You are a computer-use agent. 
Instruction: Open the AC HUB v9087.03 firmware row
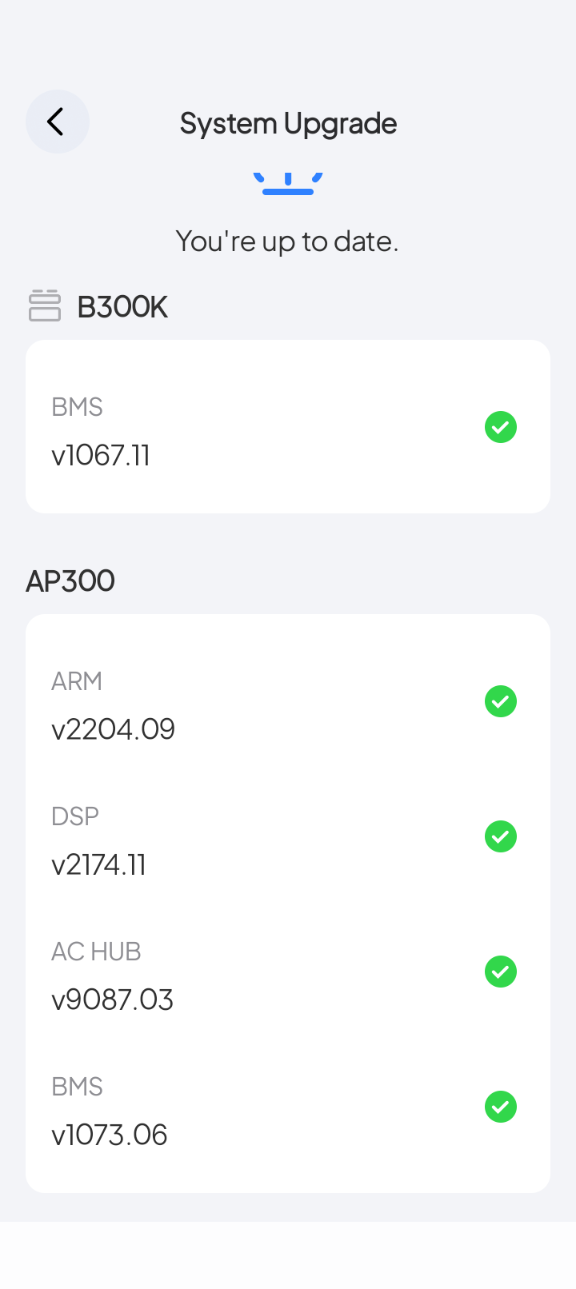click(288, 973)
